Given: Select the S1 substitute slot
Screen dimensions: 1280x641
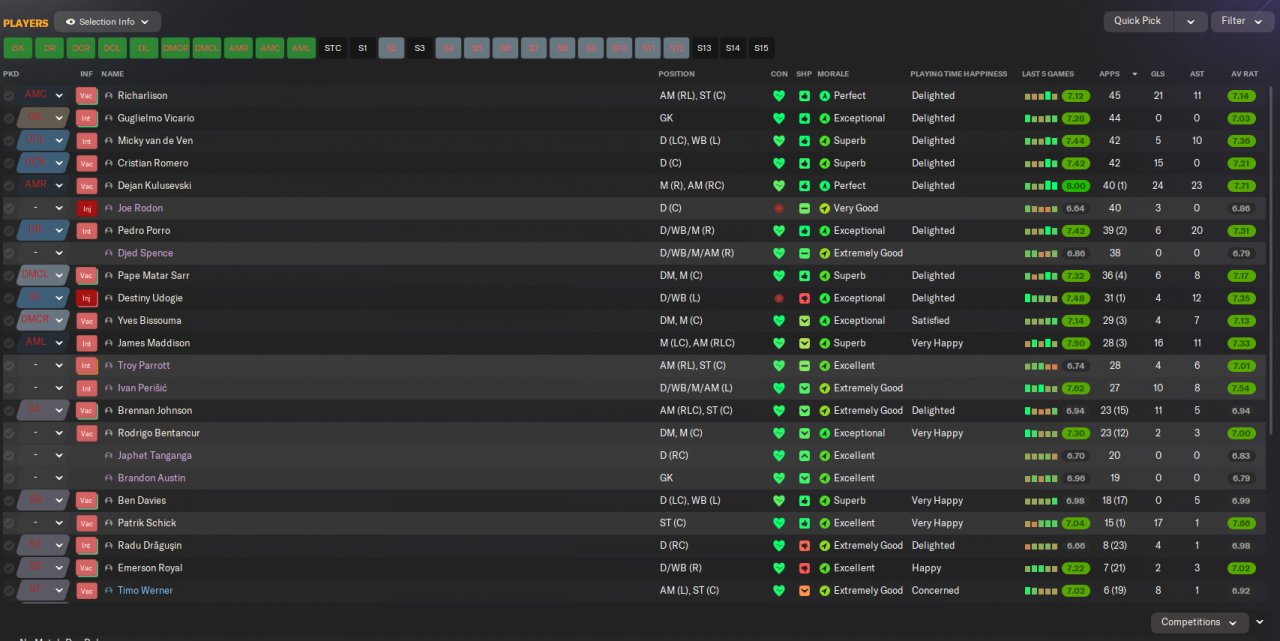Looking at the screenshot, I should [362, 48].
